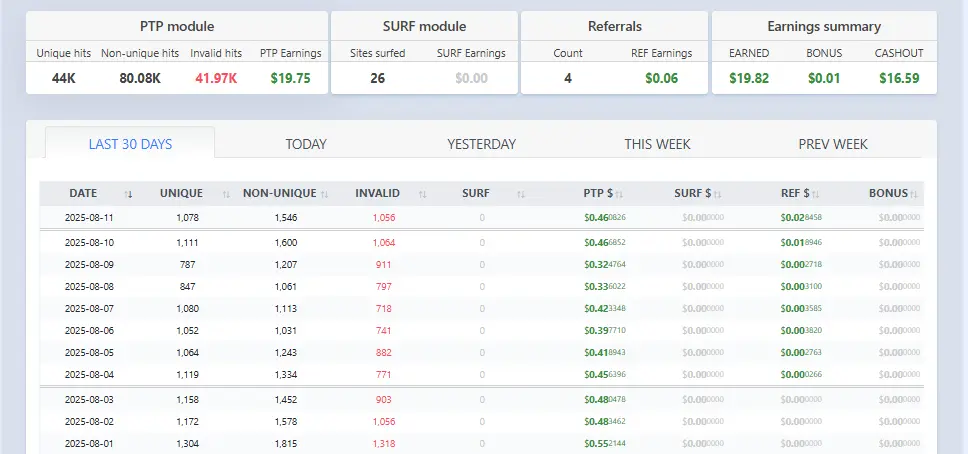Image resolution: width=968 pixels, height=454 pixels.
Task: Select the 2025-08-11 date cell
Action: (89, 217)
